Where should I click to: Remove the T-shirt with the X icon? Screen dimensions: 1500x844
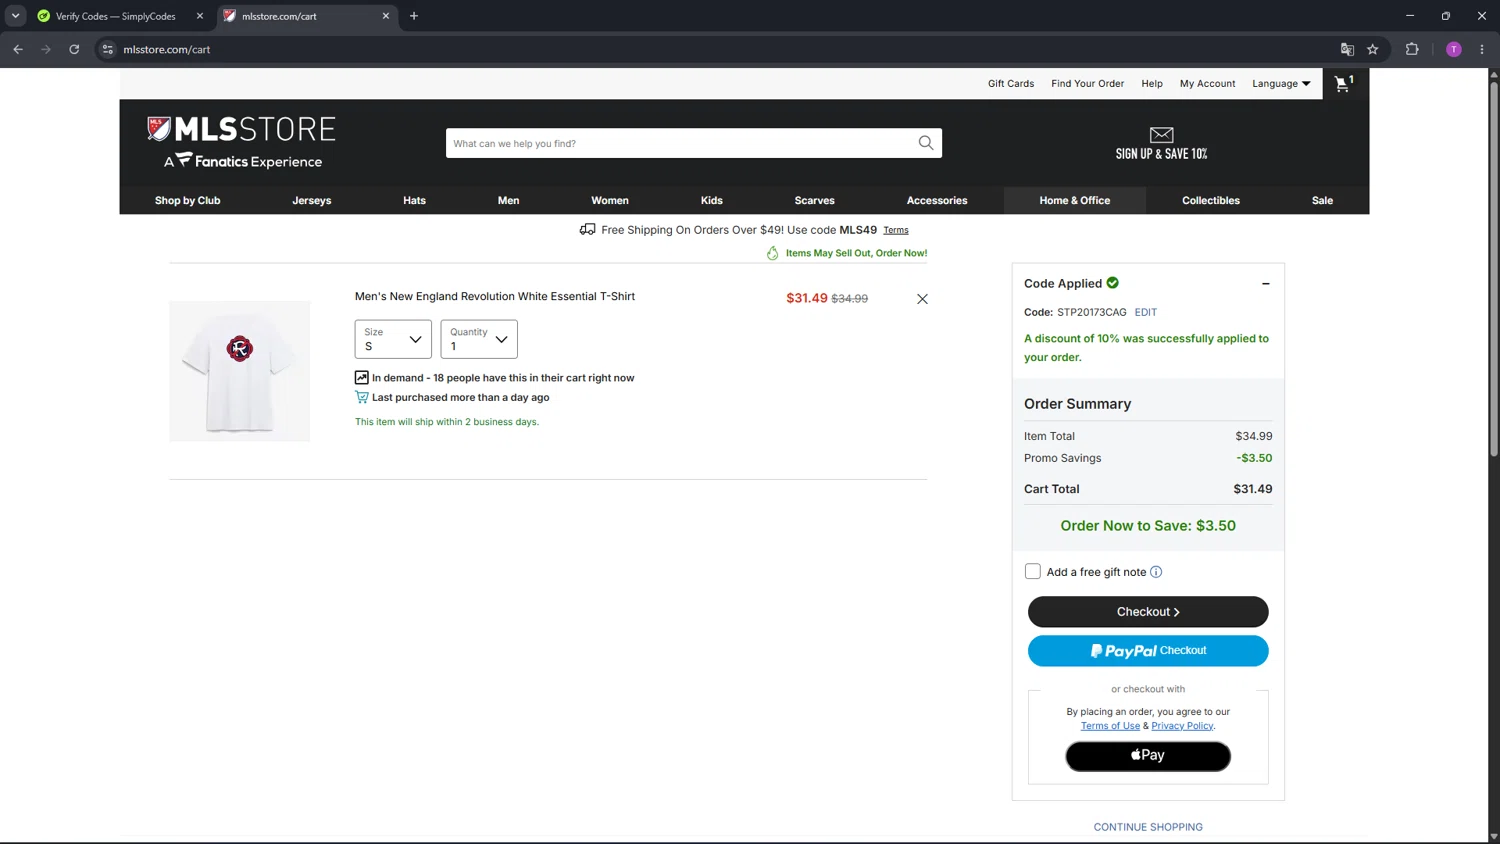tap(922, 299)
